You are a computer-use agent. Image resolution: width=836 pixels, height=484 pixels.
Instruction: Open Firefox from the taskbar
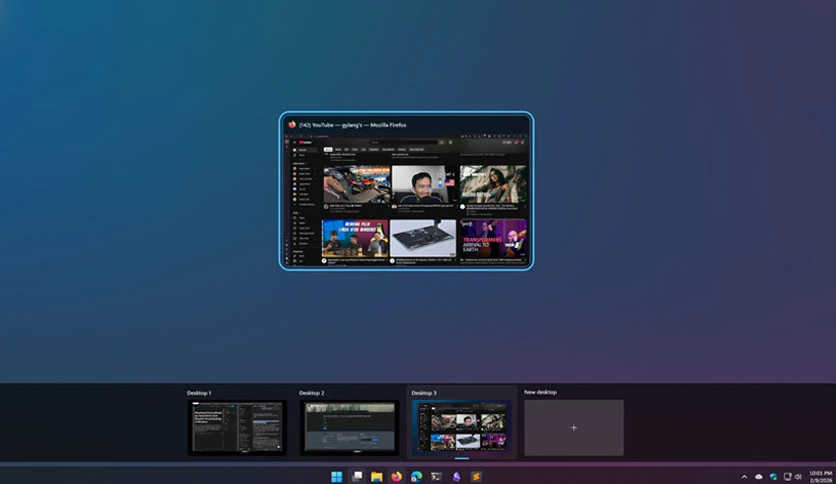(396, 477)
